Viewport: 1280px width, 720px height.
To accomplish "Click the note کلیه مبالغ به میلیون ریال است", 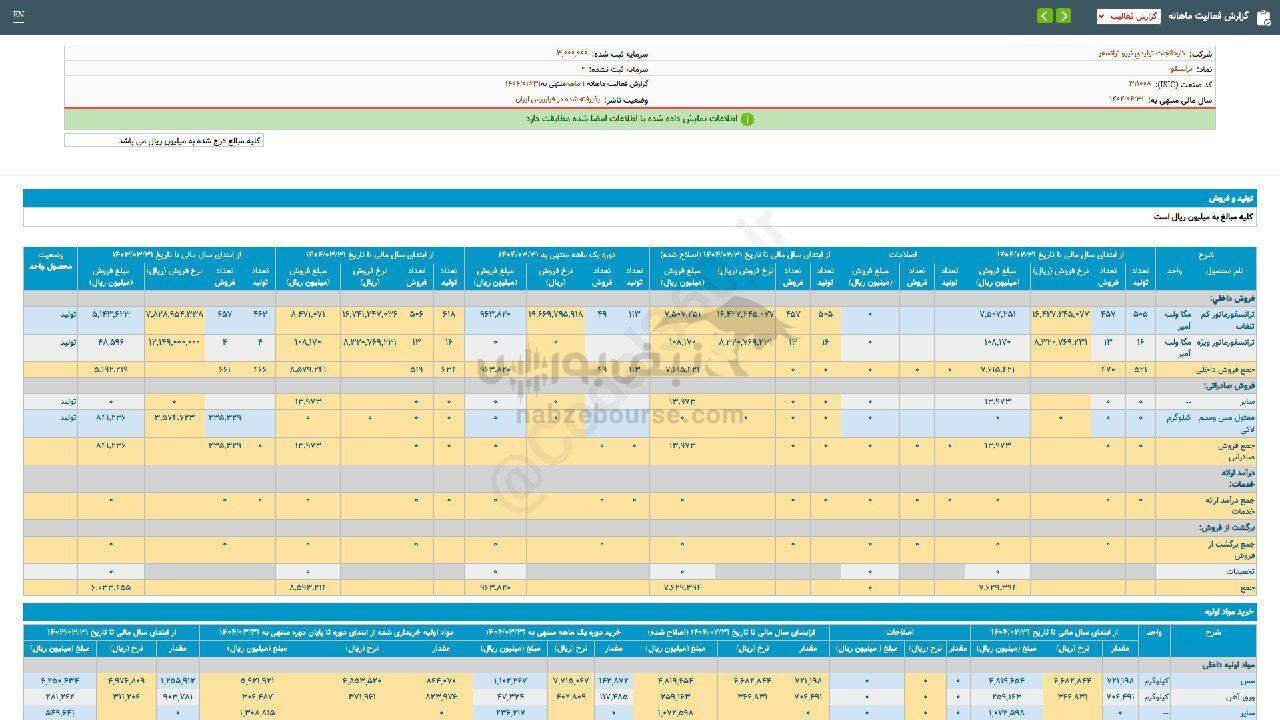I will click(1202, 216).
